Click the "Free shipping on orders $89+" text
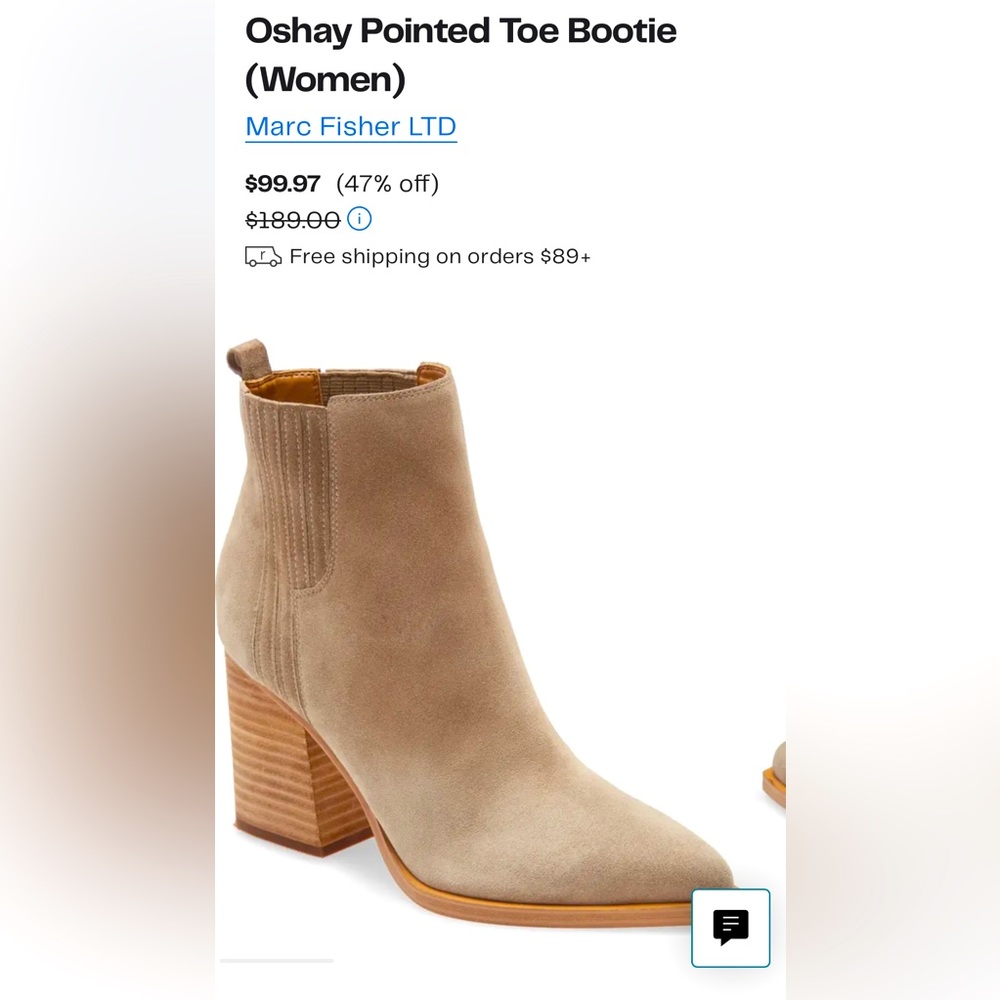 tap(439, 256)
